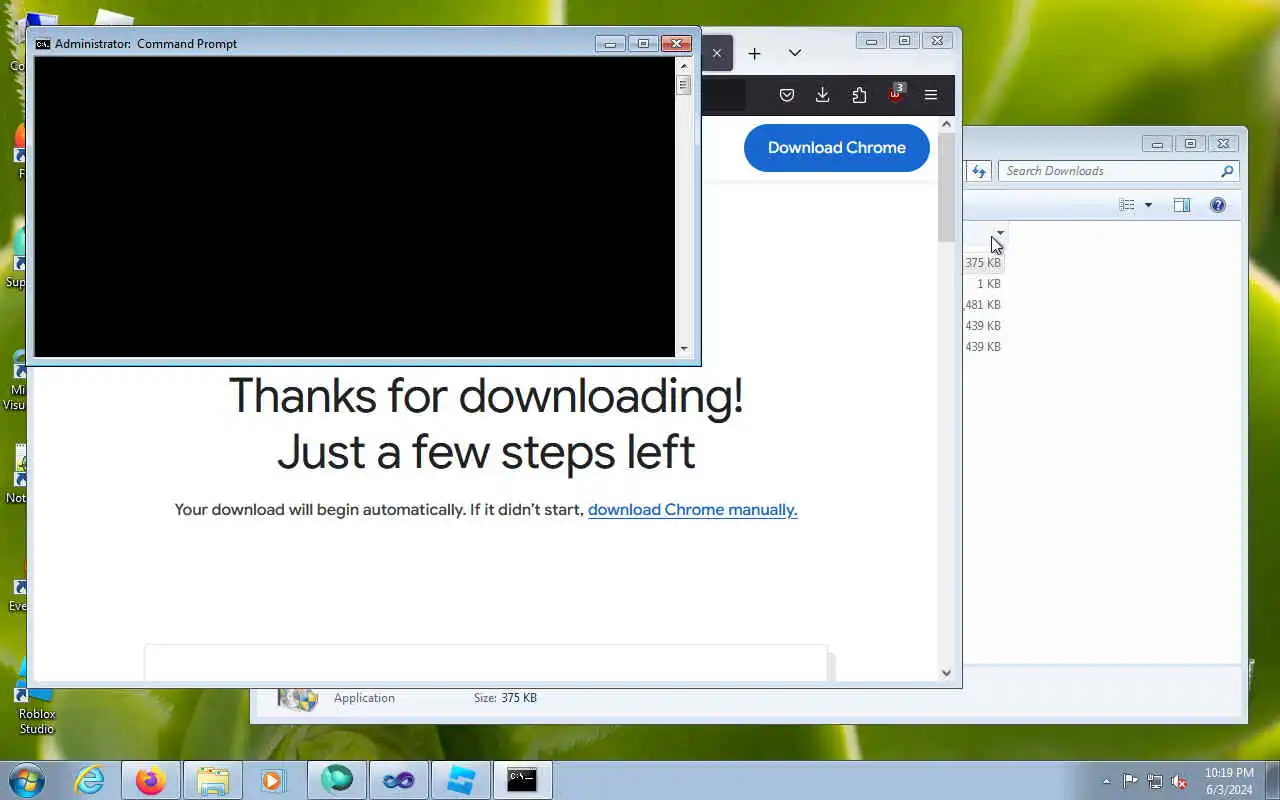The image size is (1280, 800).
Task: Click Size: 375 KB in details pane
Action: (505, 698)
